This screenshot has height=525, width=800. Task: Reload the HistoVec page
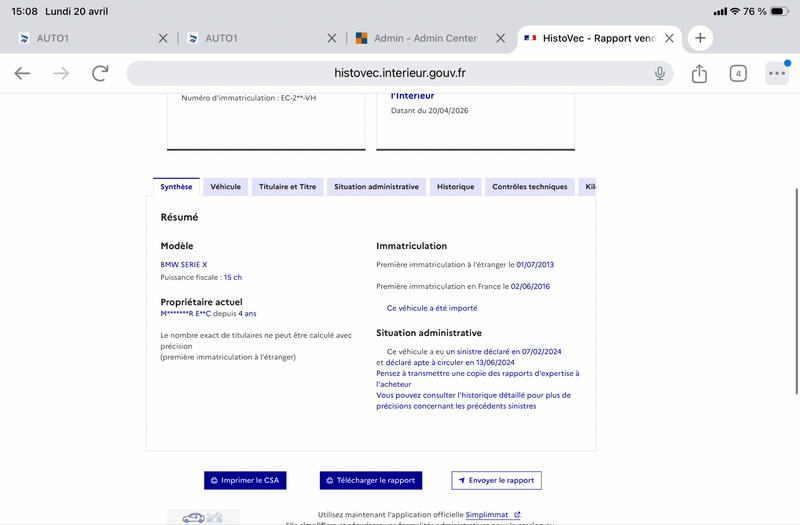100,73
